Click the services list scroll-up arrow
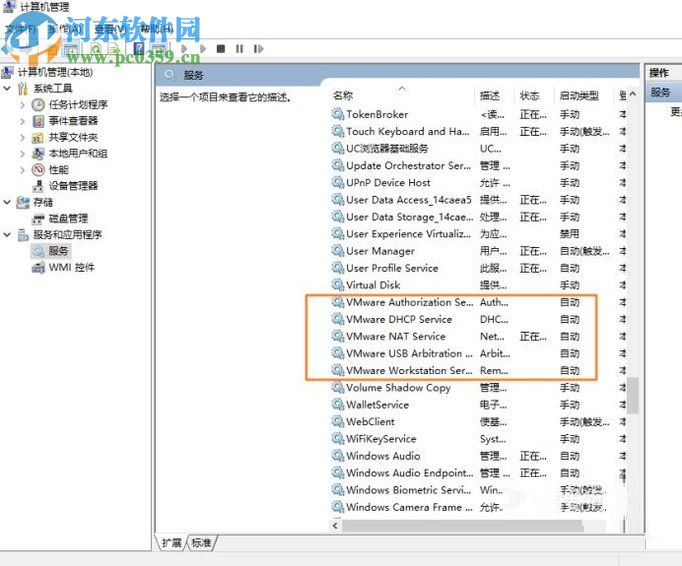The height and width of the screenshot is (566, 682). pos(633,94)
